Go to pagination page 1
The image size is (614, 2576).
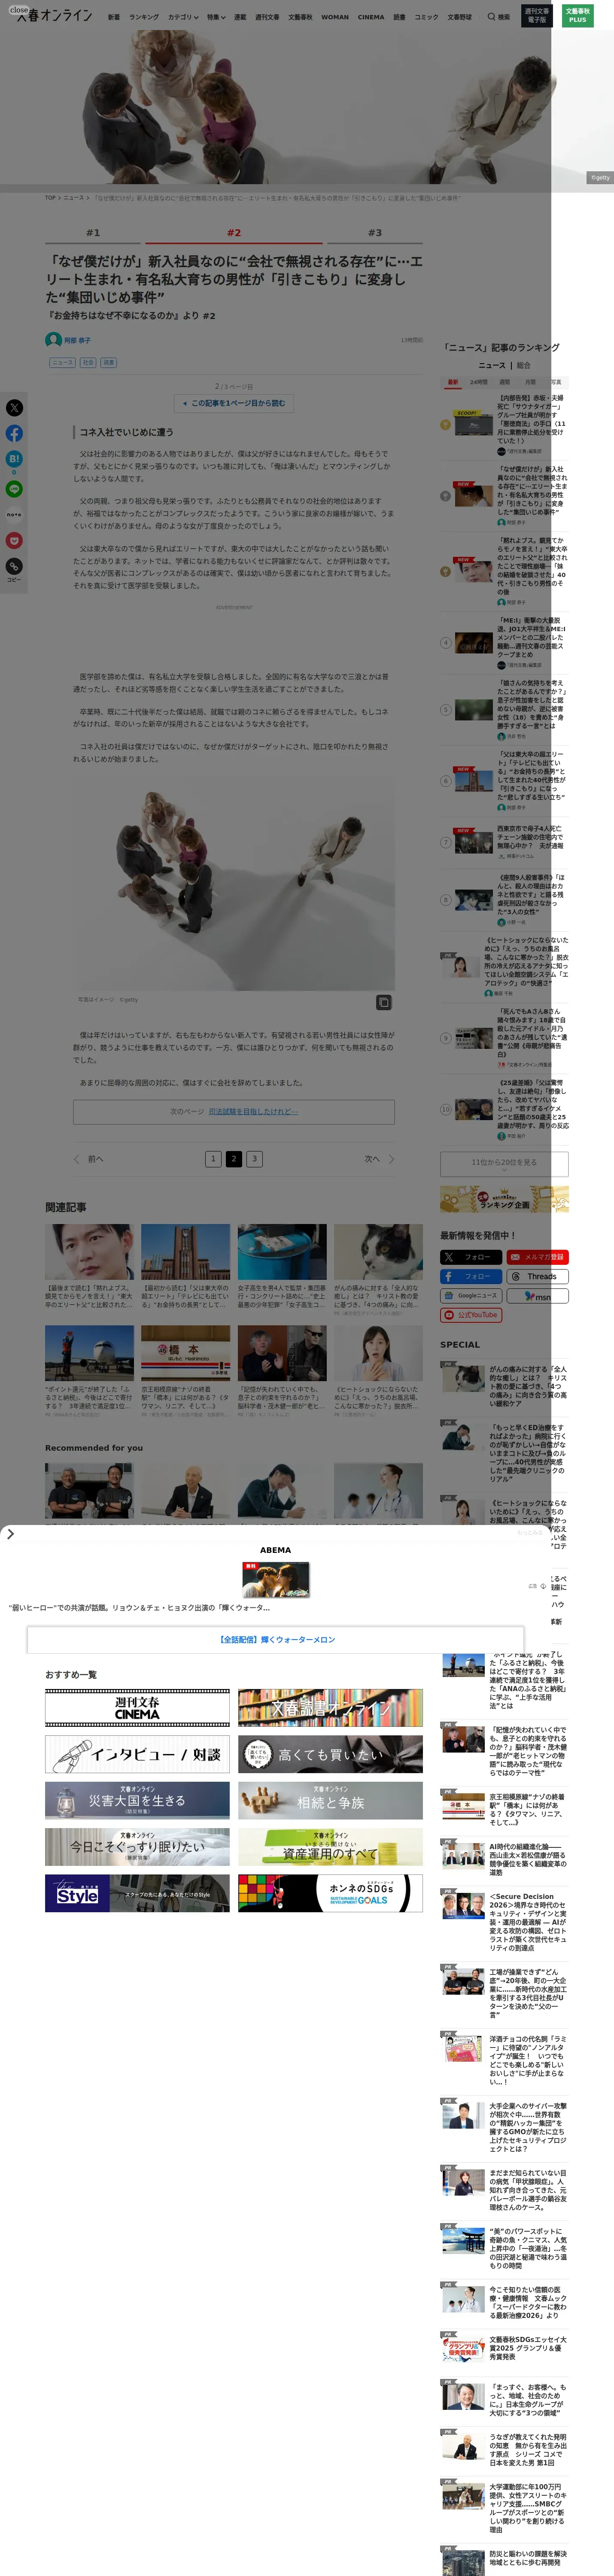coord(212,1159)
